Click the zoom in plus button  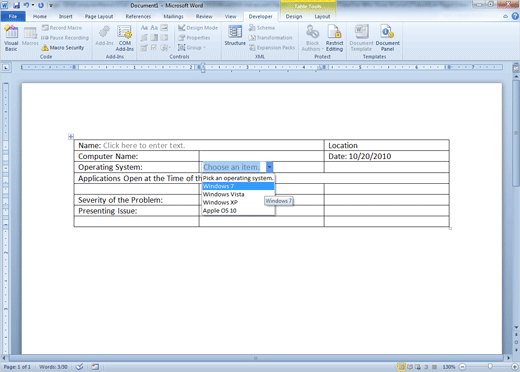(515, 367)
